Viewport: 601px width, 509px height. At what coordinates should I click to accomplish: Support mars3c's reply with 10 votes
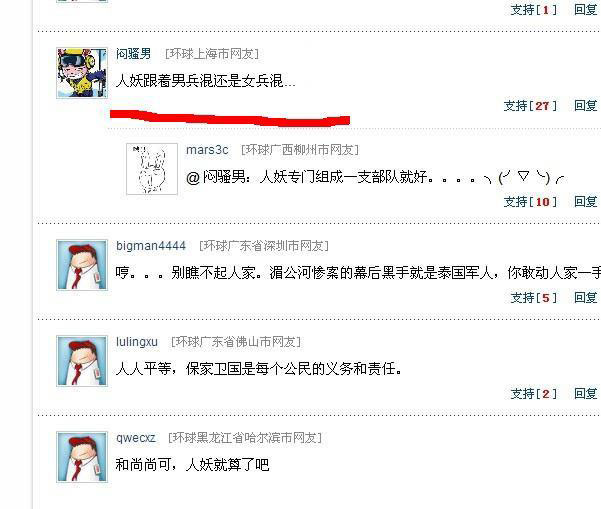click(x=530, y=202)
